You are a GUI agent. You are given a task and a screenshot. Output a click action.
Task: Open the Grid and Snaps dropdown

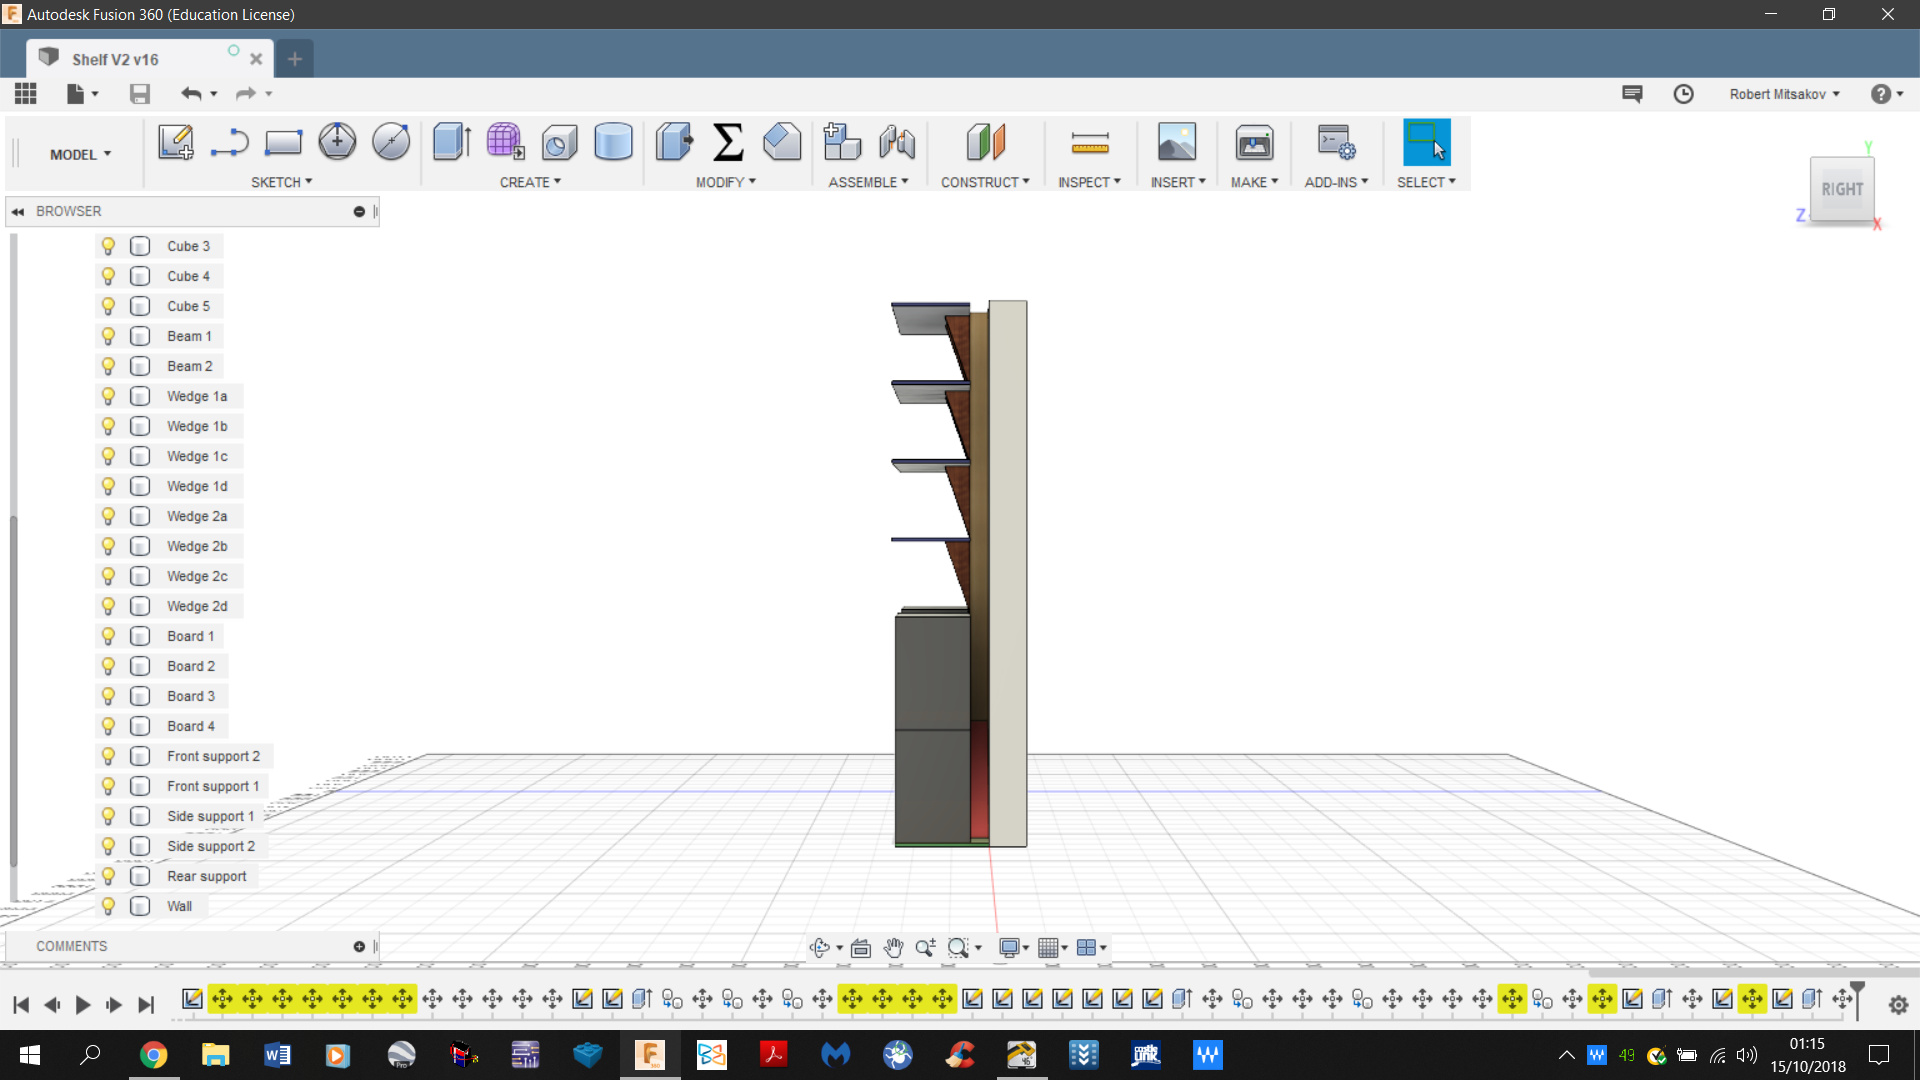pyautogui.click(x=1052, y=947)
